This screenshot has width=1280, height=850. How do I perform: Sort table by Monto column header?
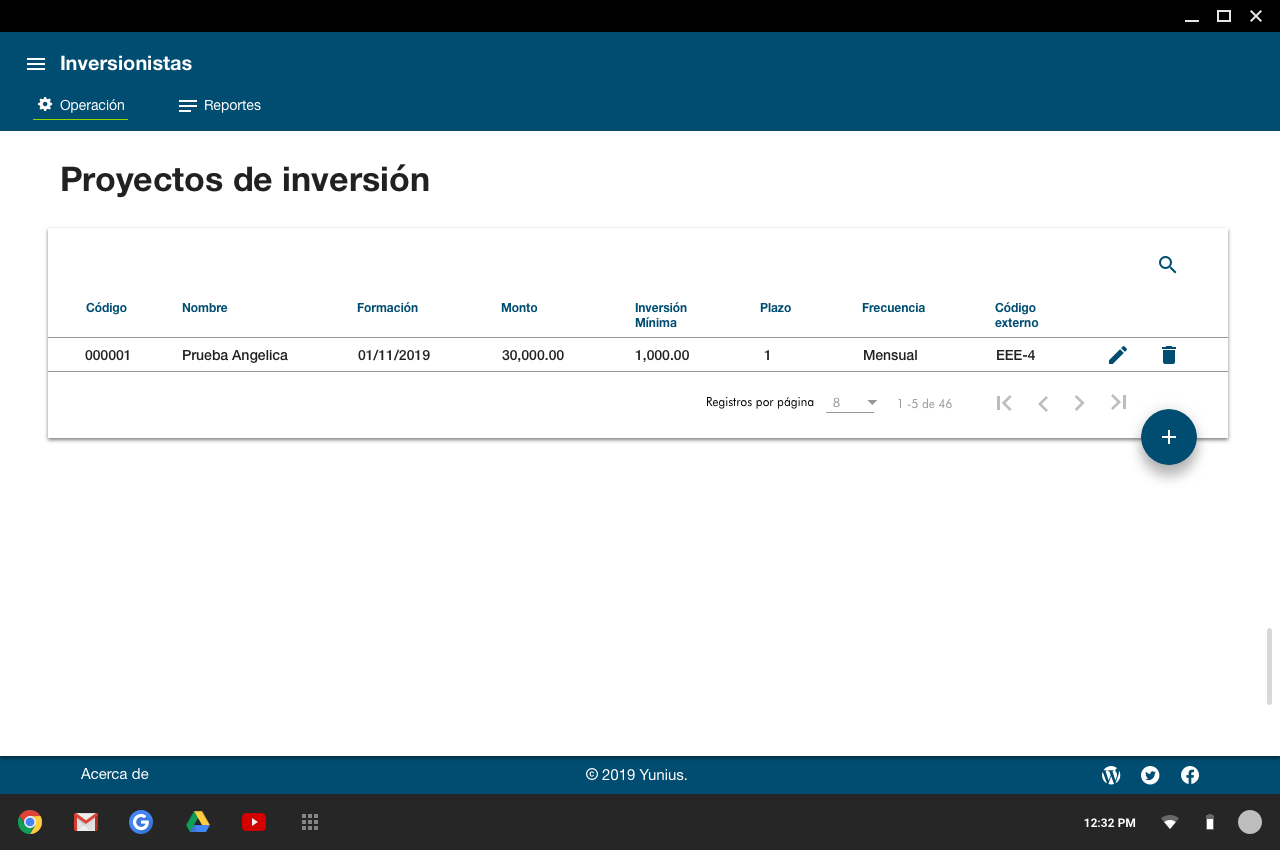point(519,308)
